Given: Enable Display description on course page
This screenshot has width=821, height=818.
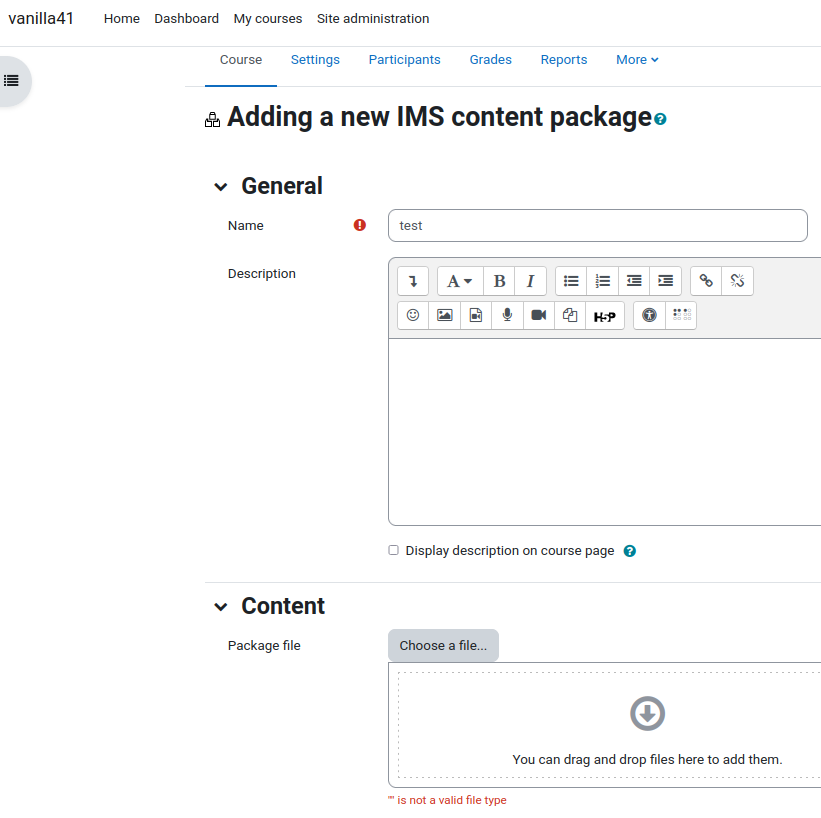Looking at the screenshot, I should point(394,550).
